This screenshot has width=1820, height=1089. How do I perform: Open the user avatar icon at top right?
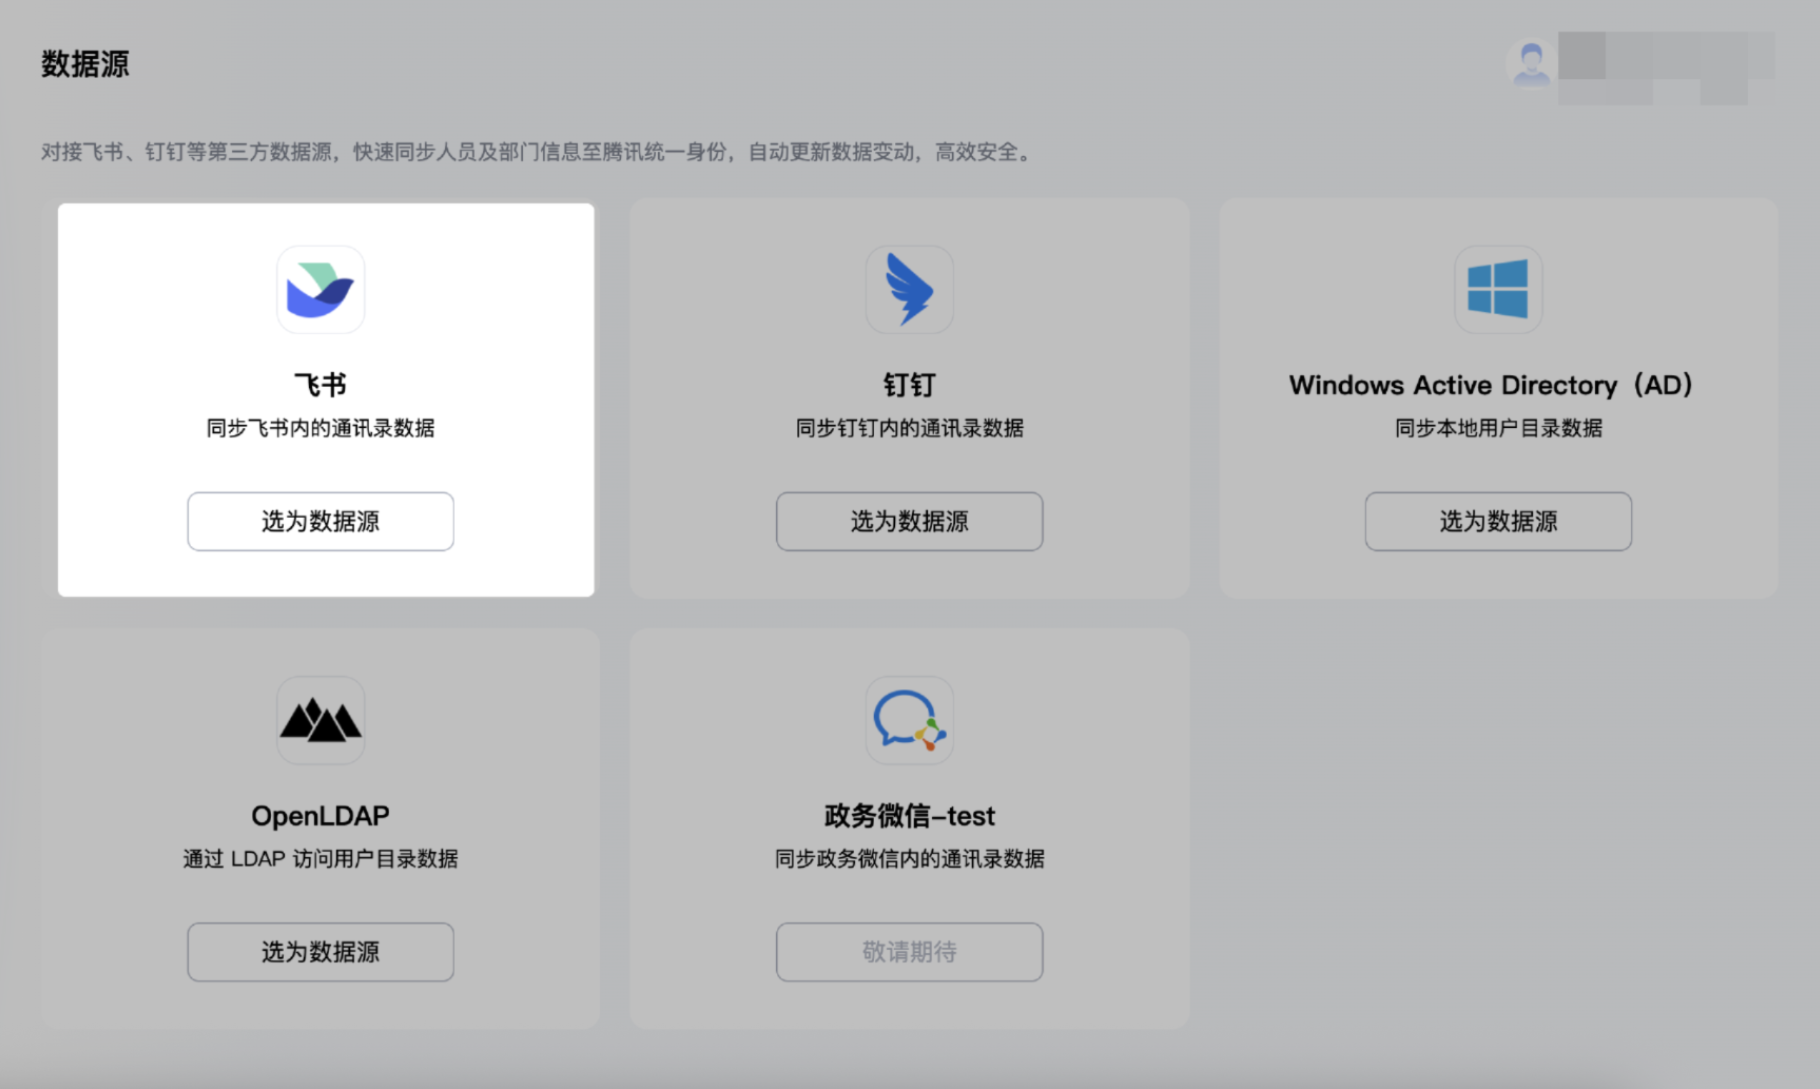point(1530,63)
